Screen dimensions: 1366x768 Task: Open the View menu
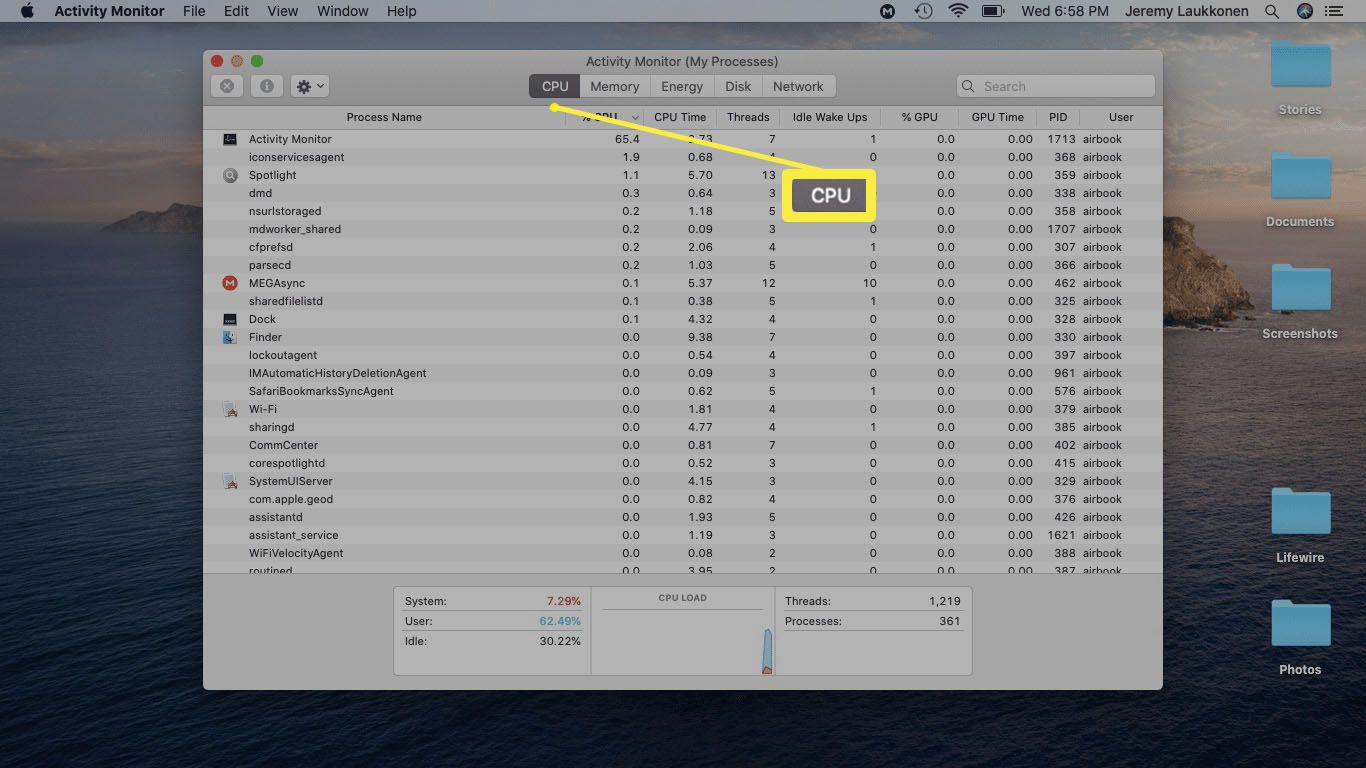tap(283, 11)
